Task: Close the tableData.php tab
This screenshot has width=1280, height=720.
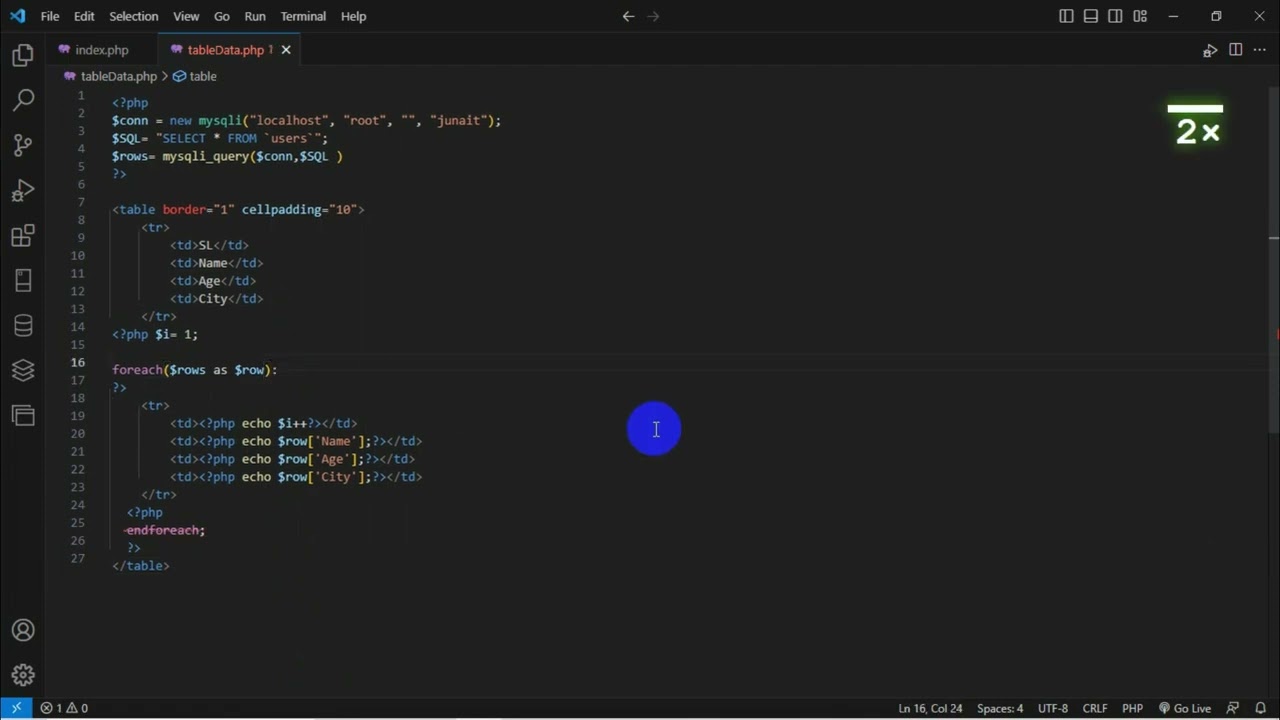Action: coord(286,50)
